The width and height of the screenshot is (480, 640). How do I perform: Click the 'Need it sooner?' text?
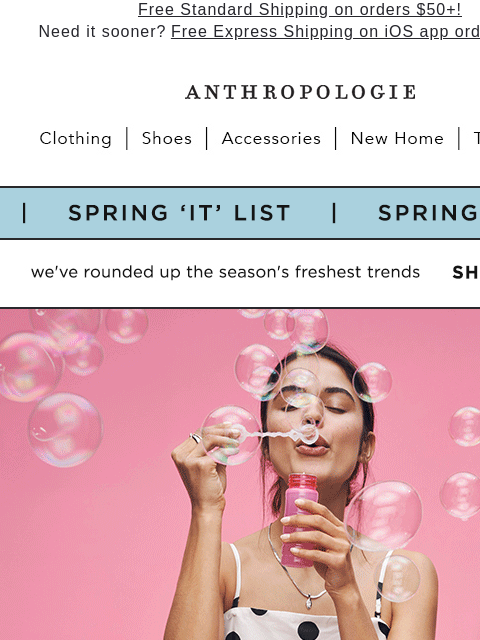pyautogui.click(x=102, y=32)
